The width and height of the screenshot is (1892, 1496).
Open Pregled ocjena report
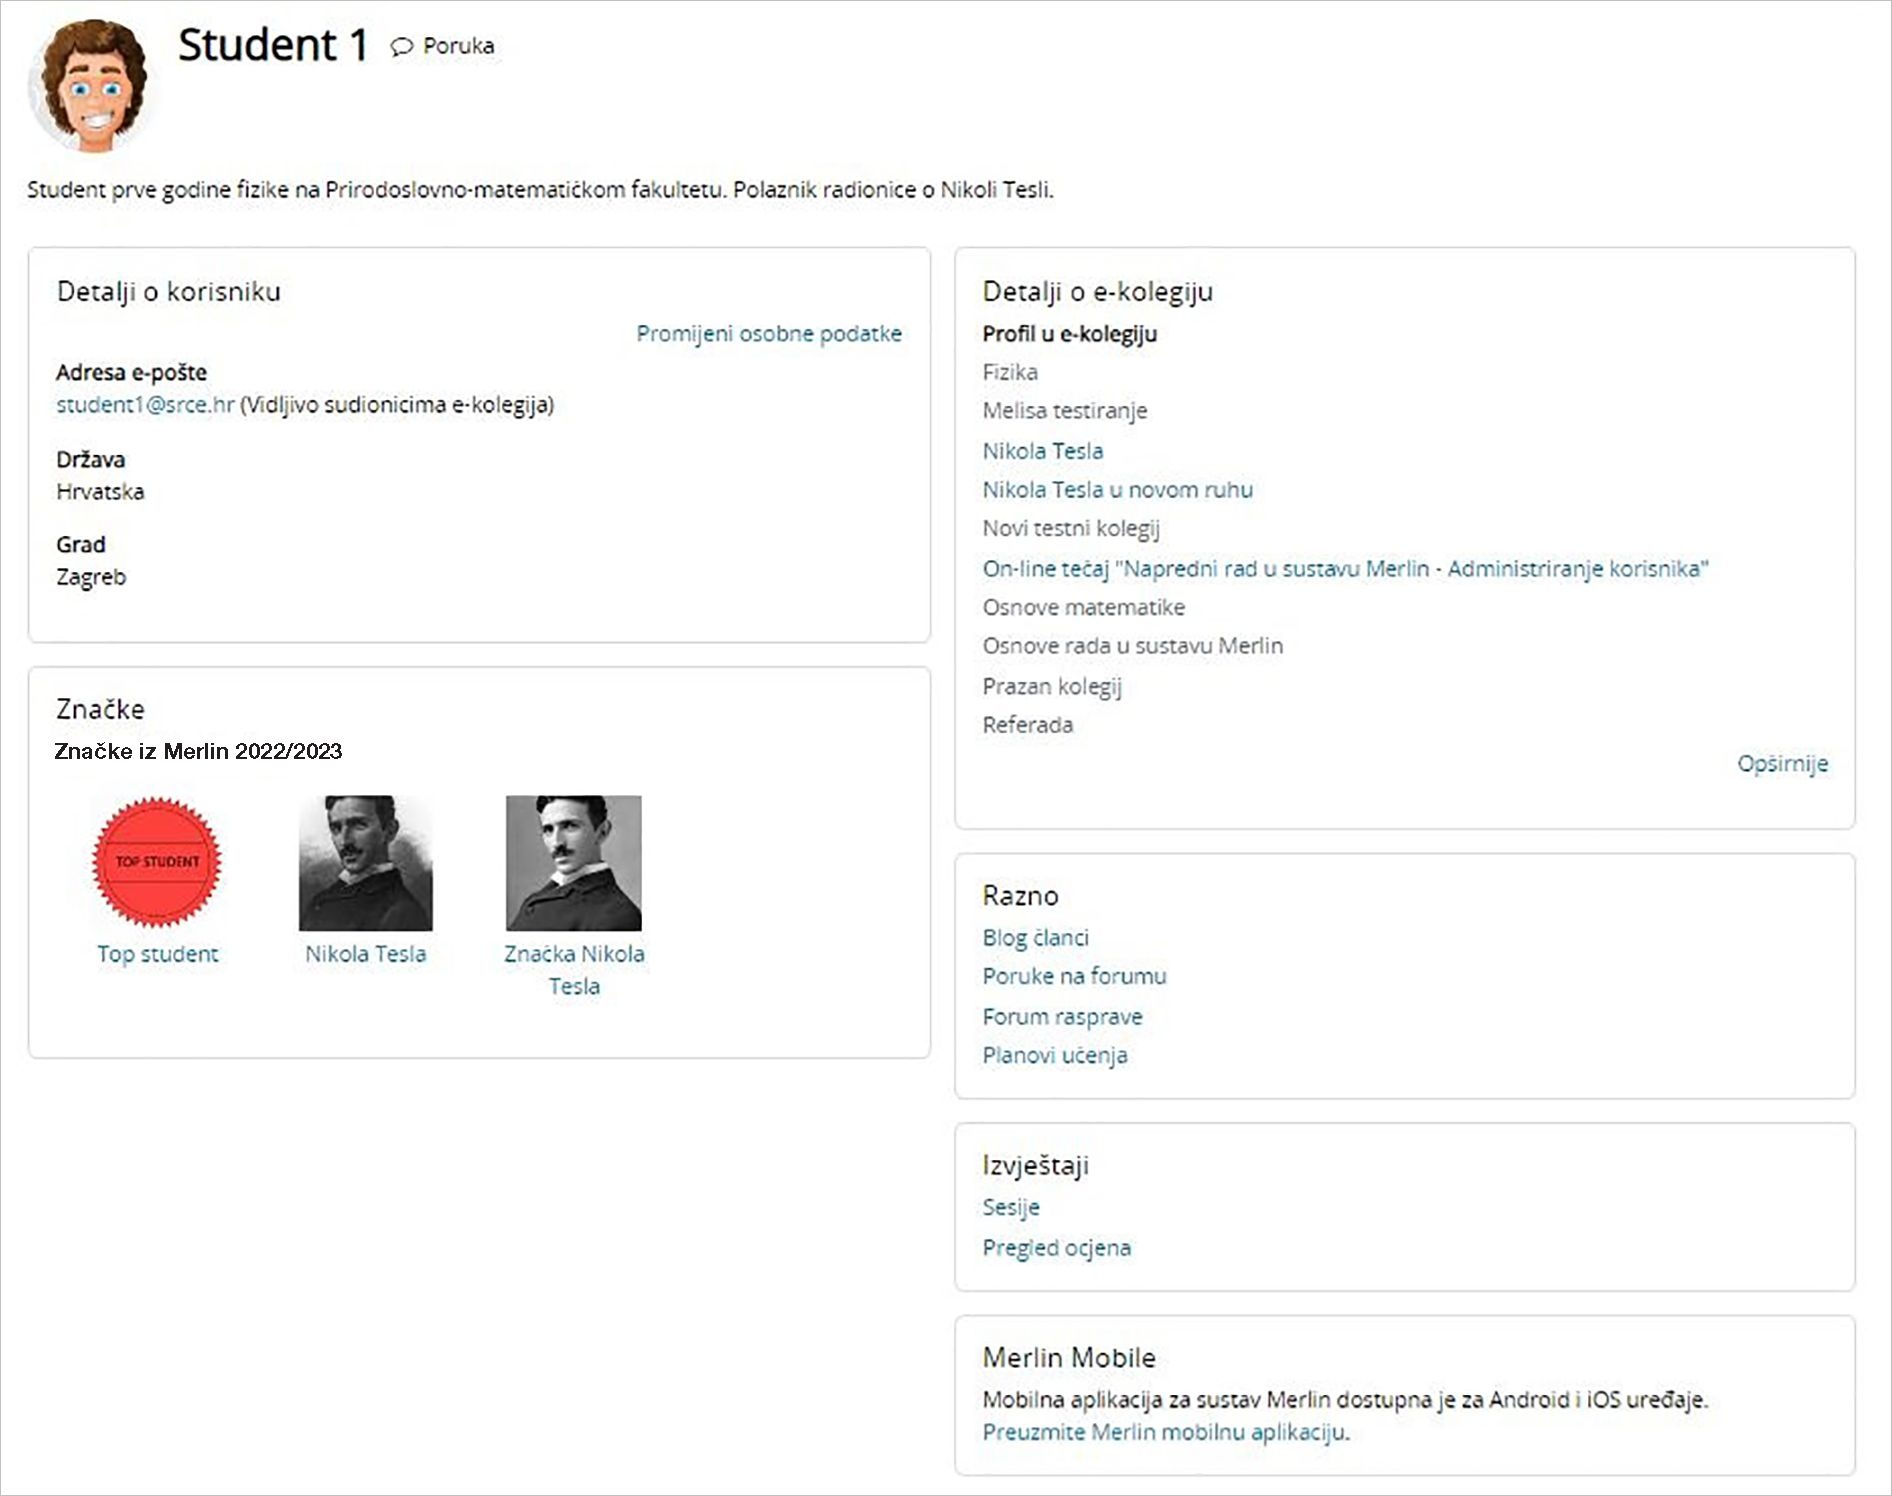(x=1056, y=1248)
